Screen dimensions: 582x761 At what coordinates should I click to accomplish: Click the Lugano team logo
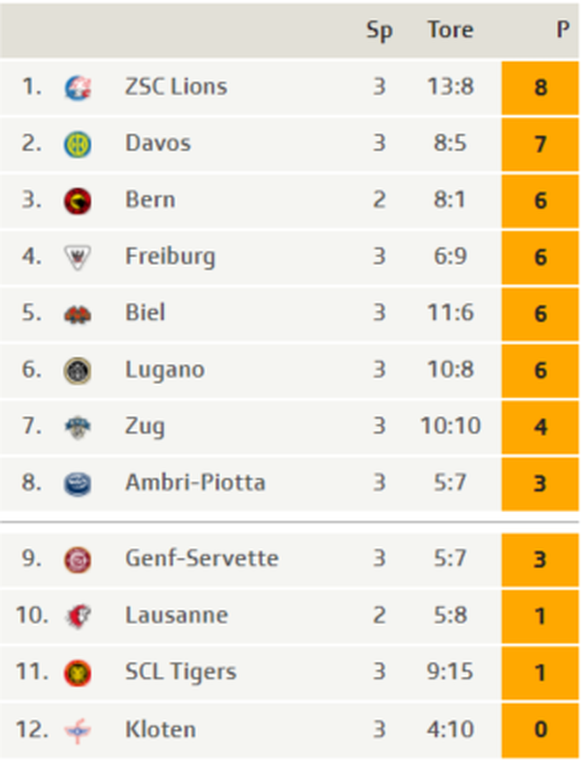(x=78, y=371)
